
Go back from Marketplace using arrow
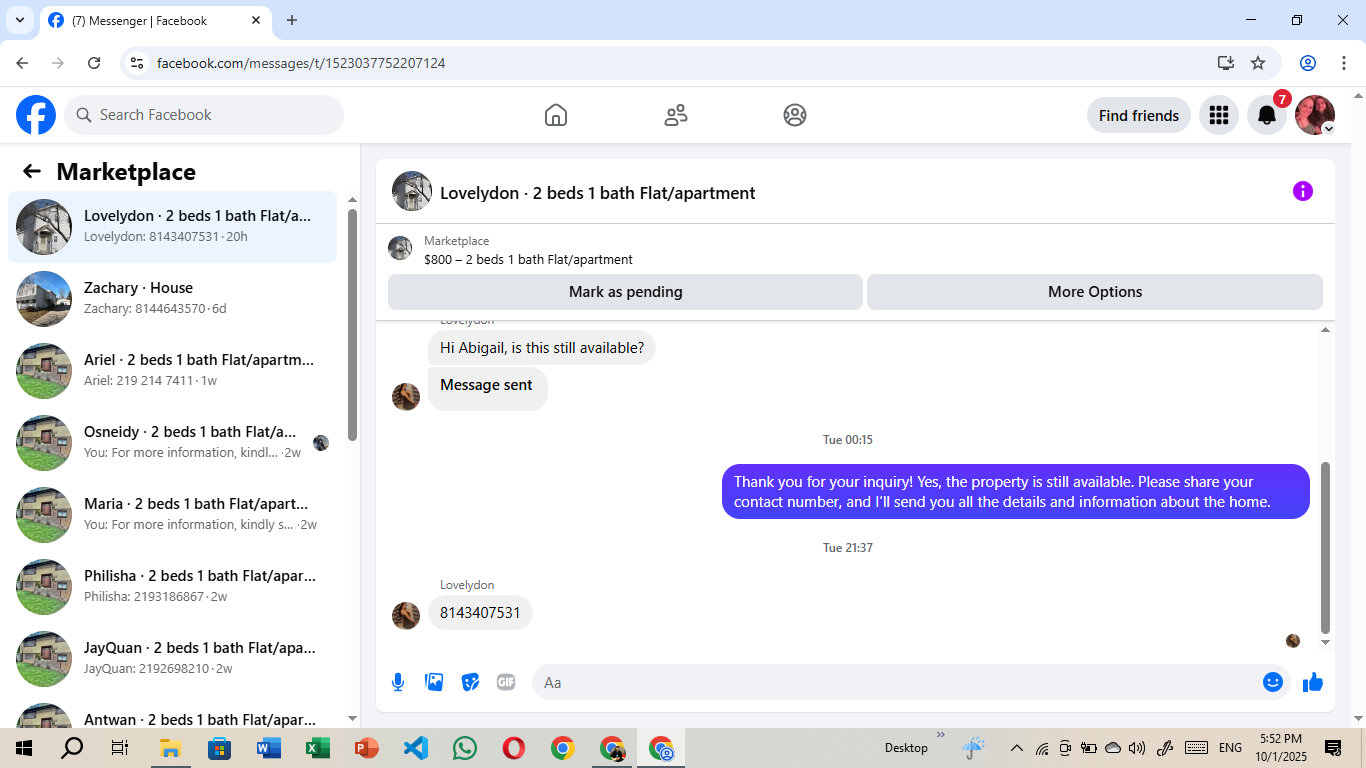[32, 171]
